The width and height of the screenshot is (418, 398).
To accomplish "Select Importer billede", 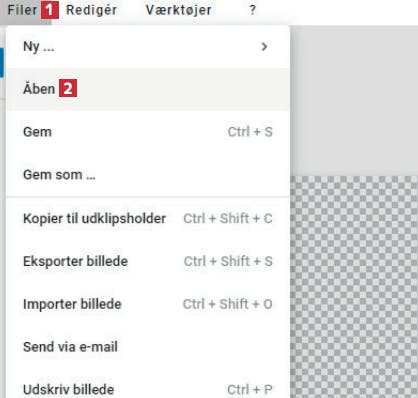I will tap(148, 304).
